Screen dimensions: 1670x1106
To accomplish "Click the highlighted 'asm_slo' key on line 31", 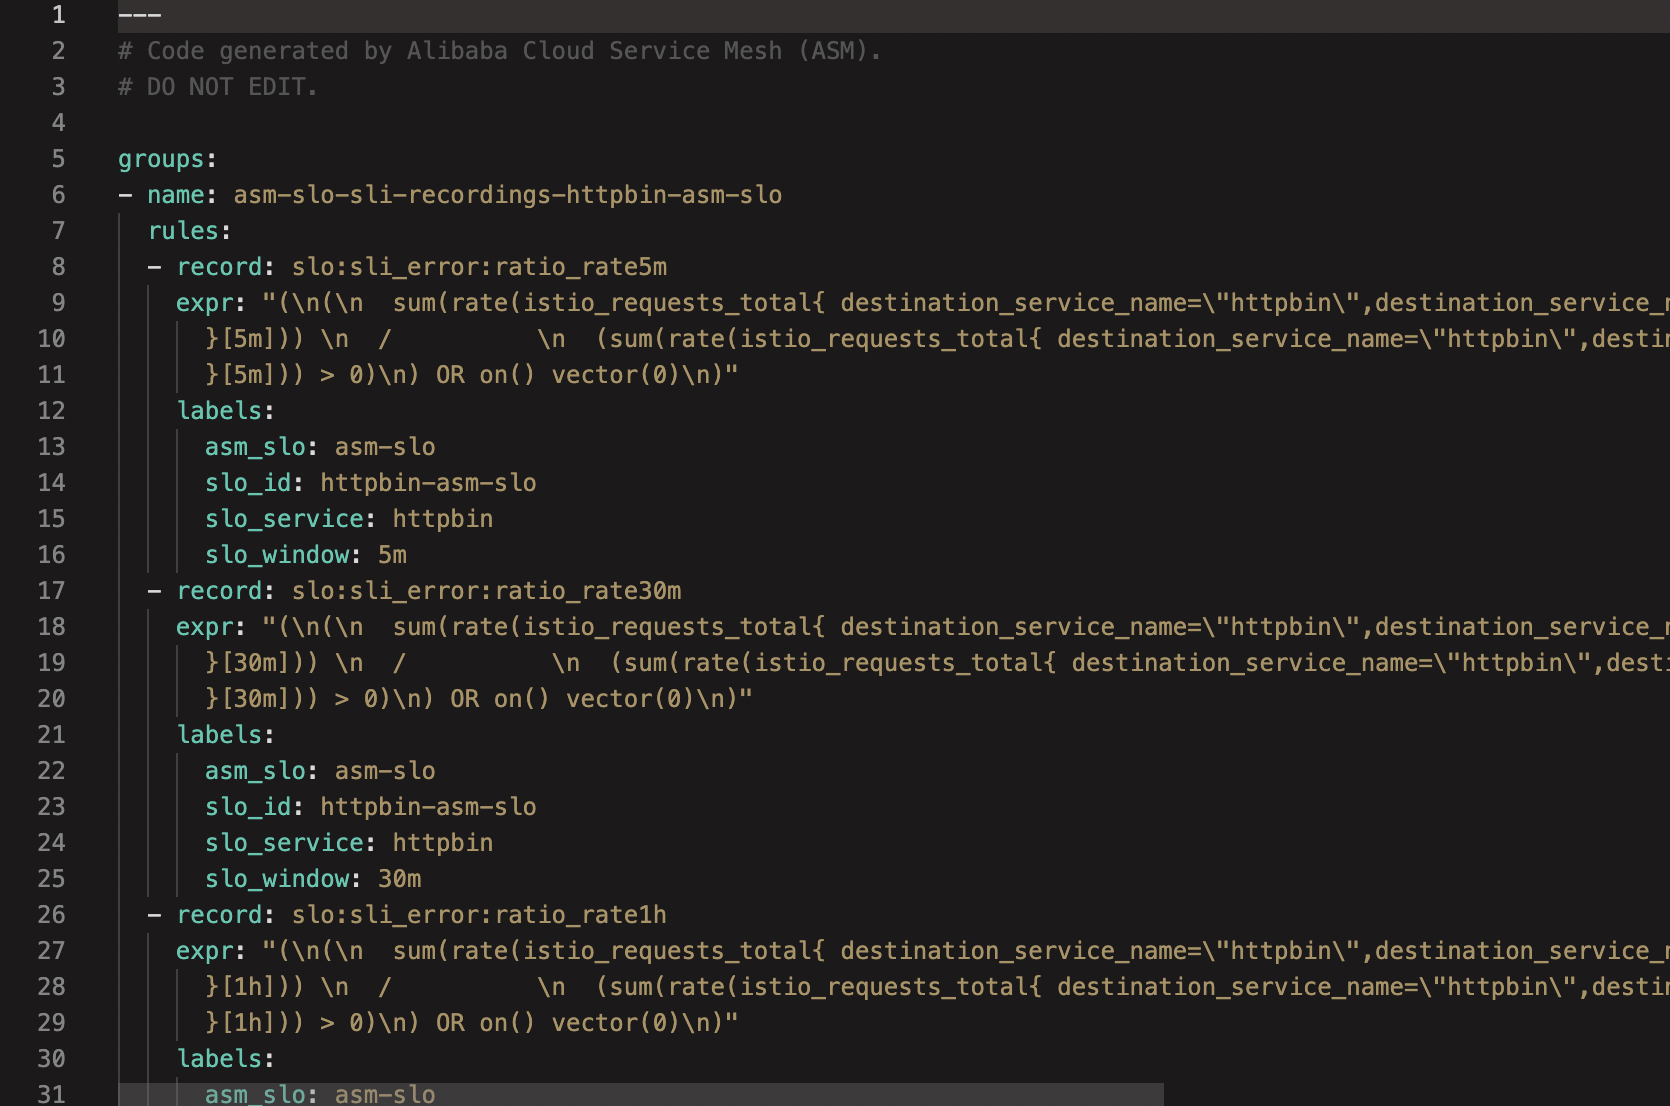I will (x=255, y=1094).
